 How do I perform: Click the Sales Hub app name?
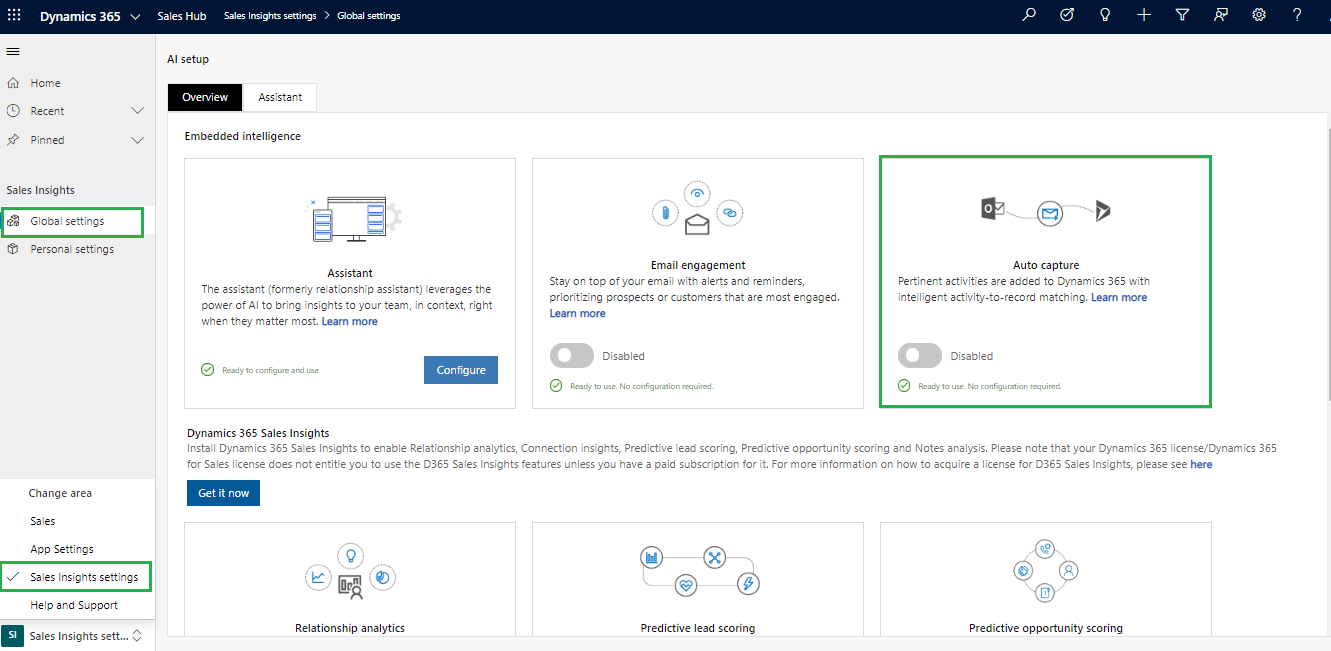click(182, 16)
